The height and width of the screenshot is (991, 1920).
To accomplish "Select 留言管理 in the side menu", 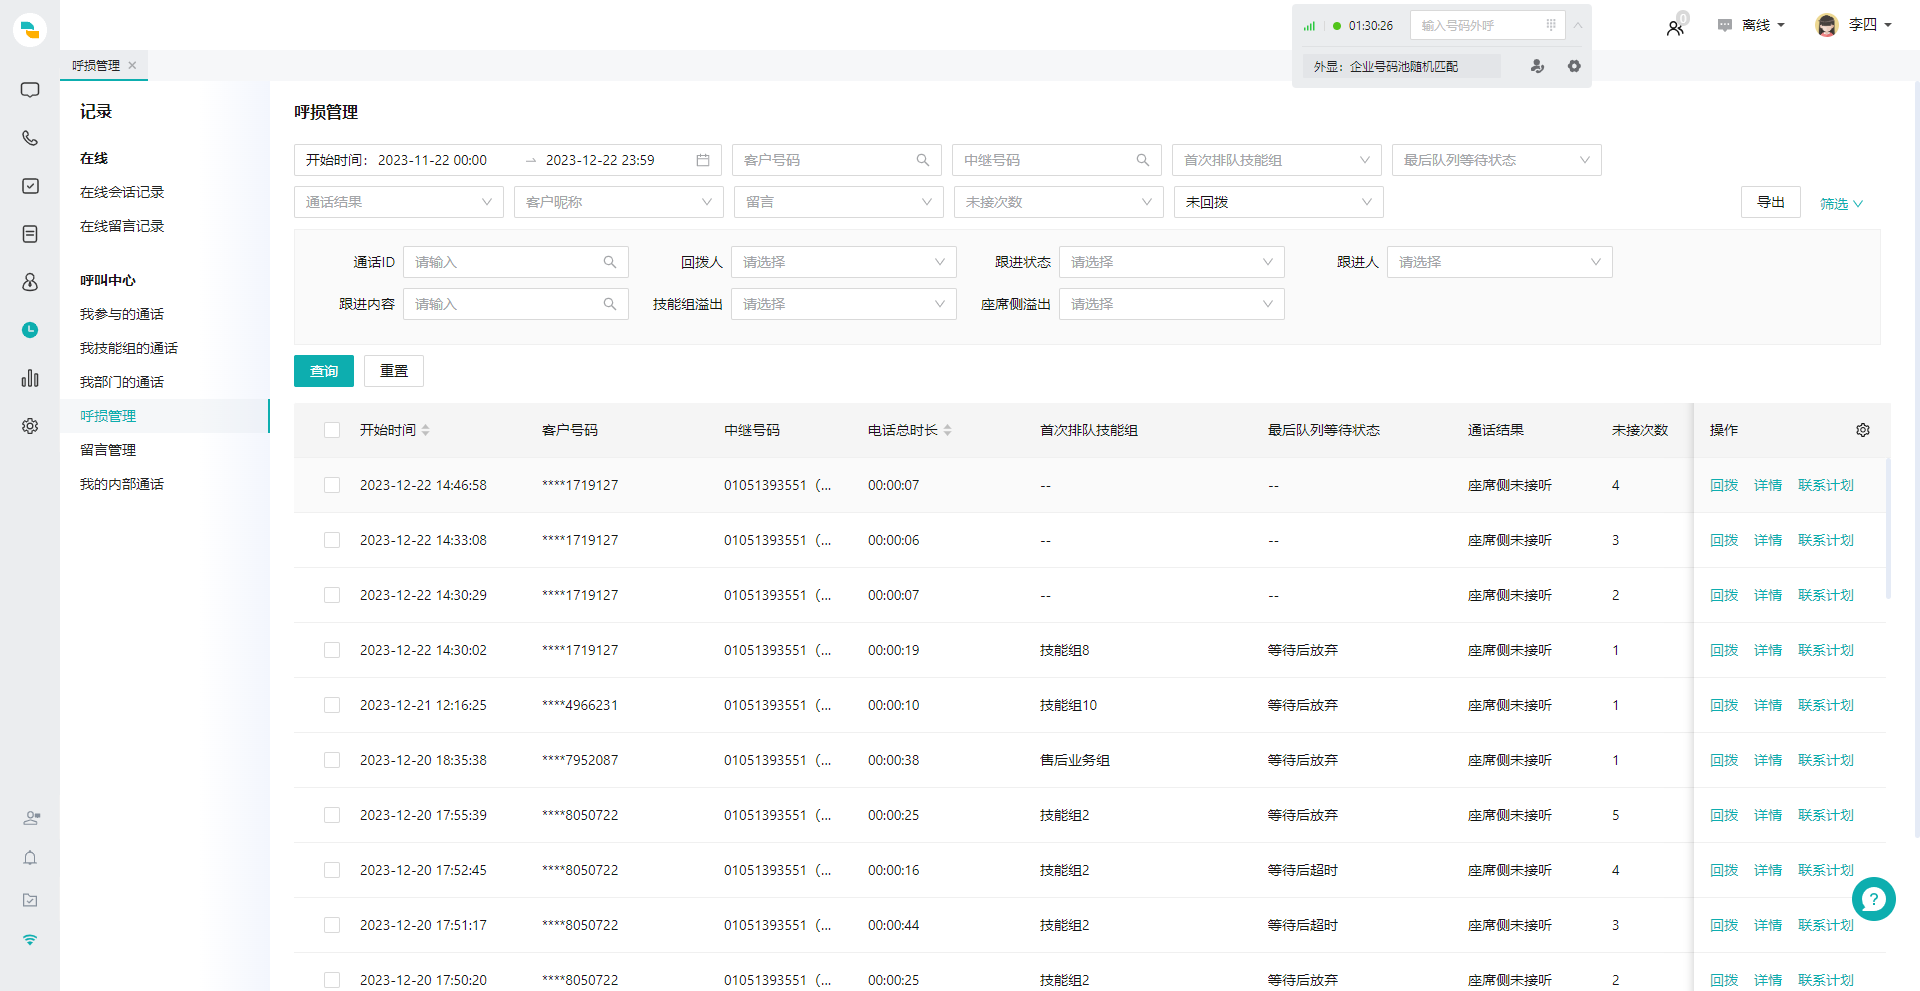I will tap(108, 450).
